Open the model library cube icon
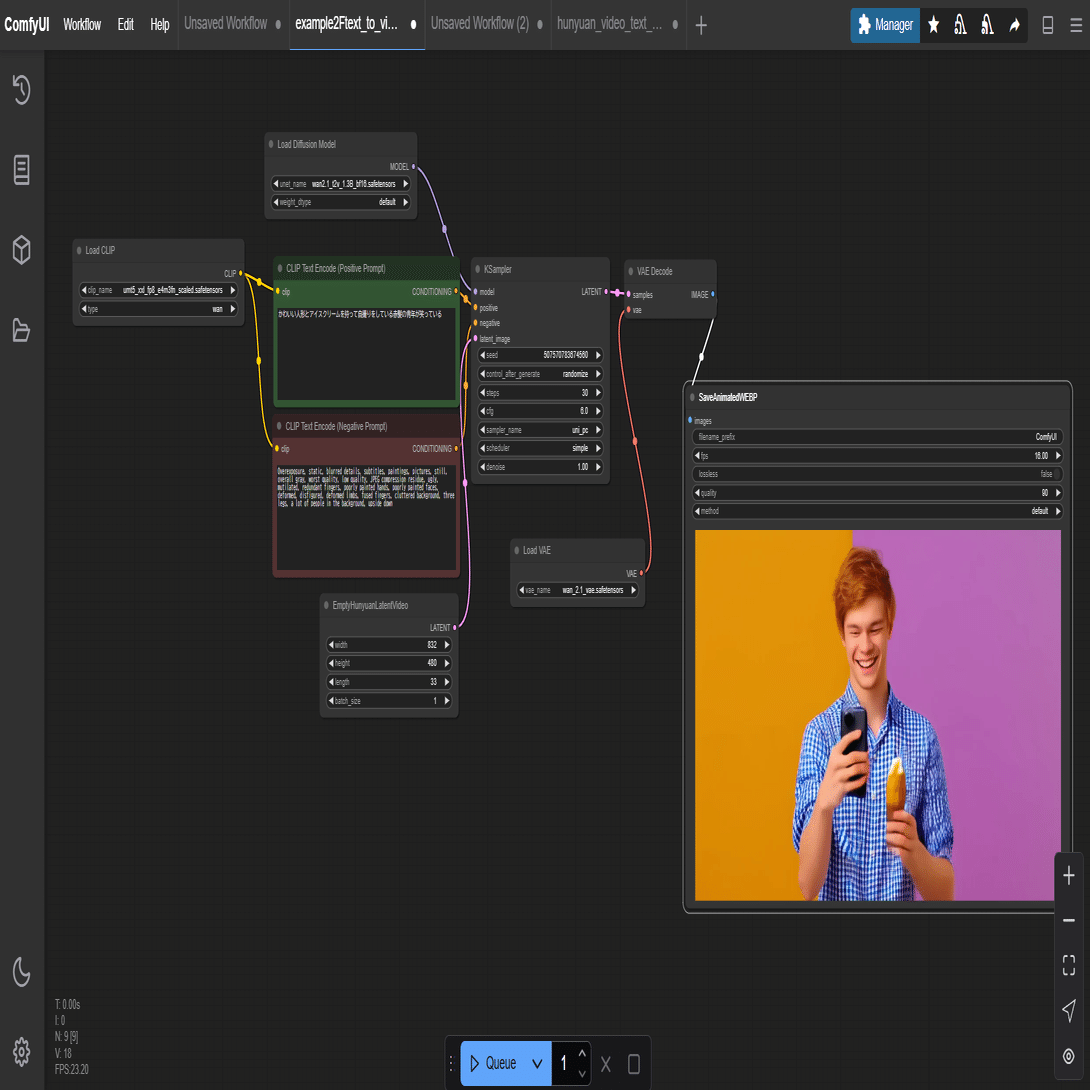 tap(22, 250)
